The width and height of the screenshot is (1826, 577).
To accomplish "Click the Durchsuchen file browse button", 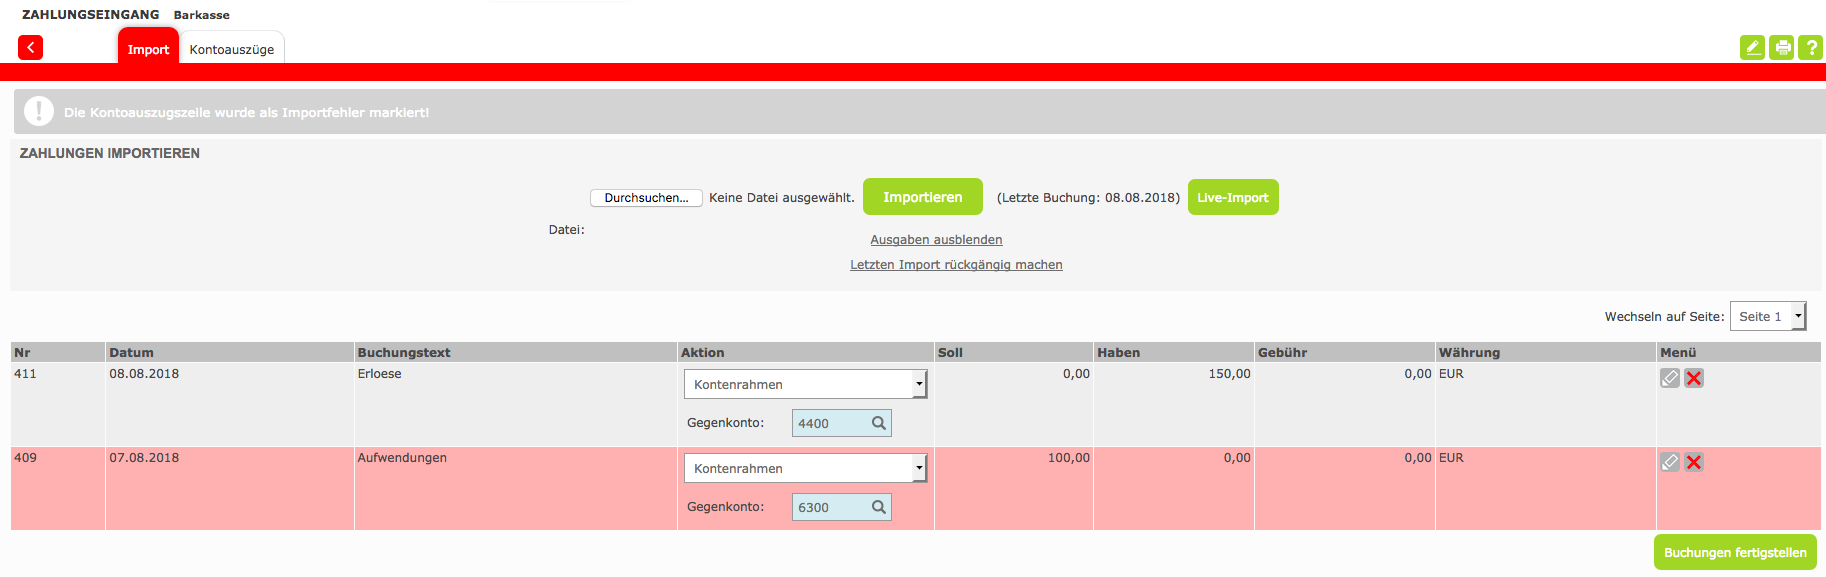I will click(646, 198).
